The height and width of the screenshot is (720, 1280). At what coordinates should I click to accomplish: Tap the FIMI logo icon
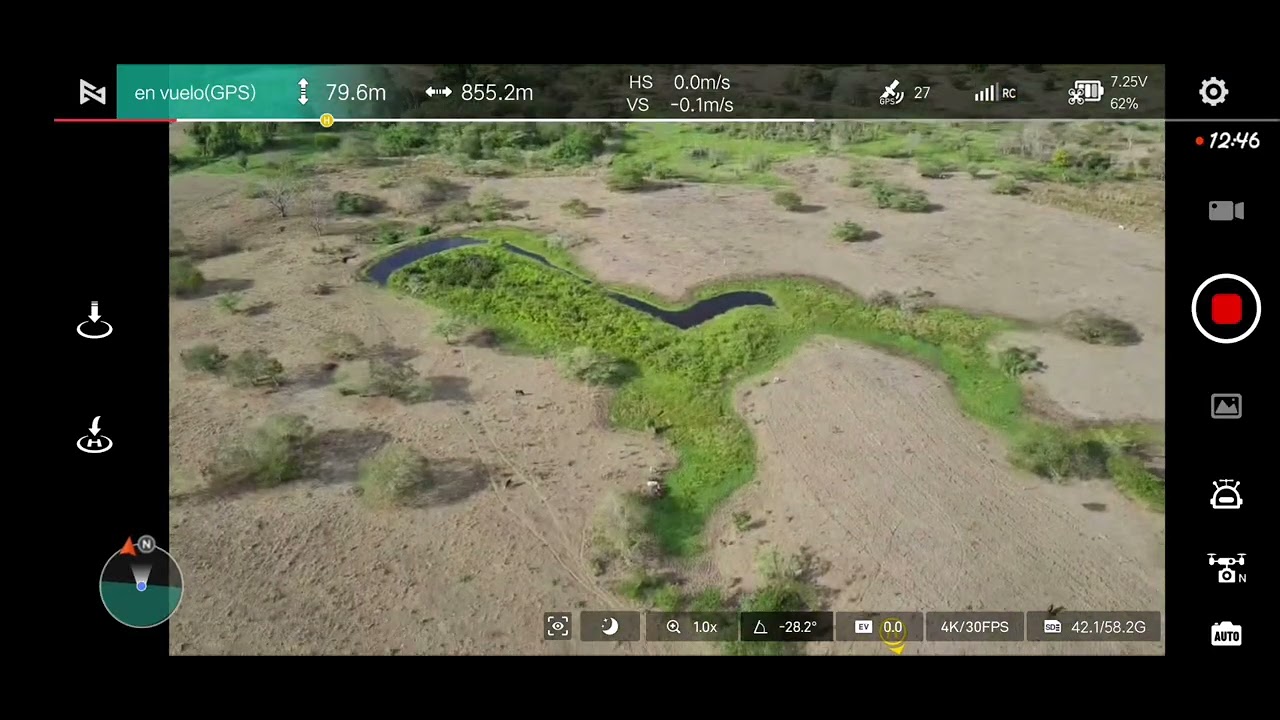(x=93, y=93)
